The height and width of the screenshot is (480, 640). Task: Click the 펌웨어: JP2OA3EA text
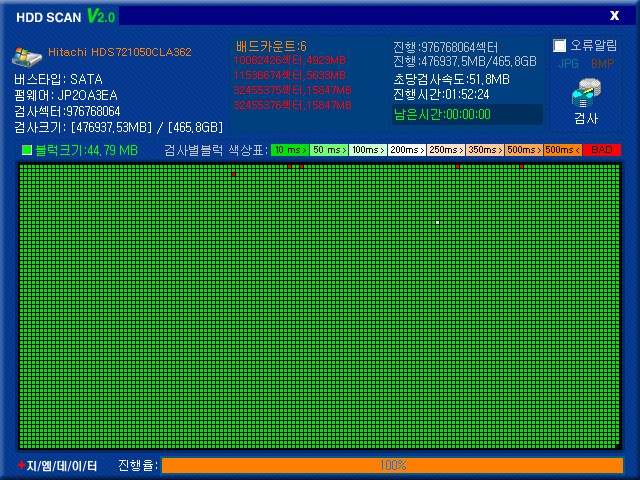pos(66,96)
